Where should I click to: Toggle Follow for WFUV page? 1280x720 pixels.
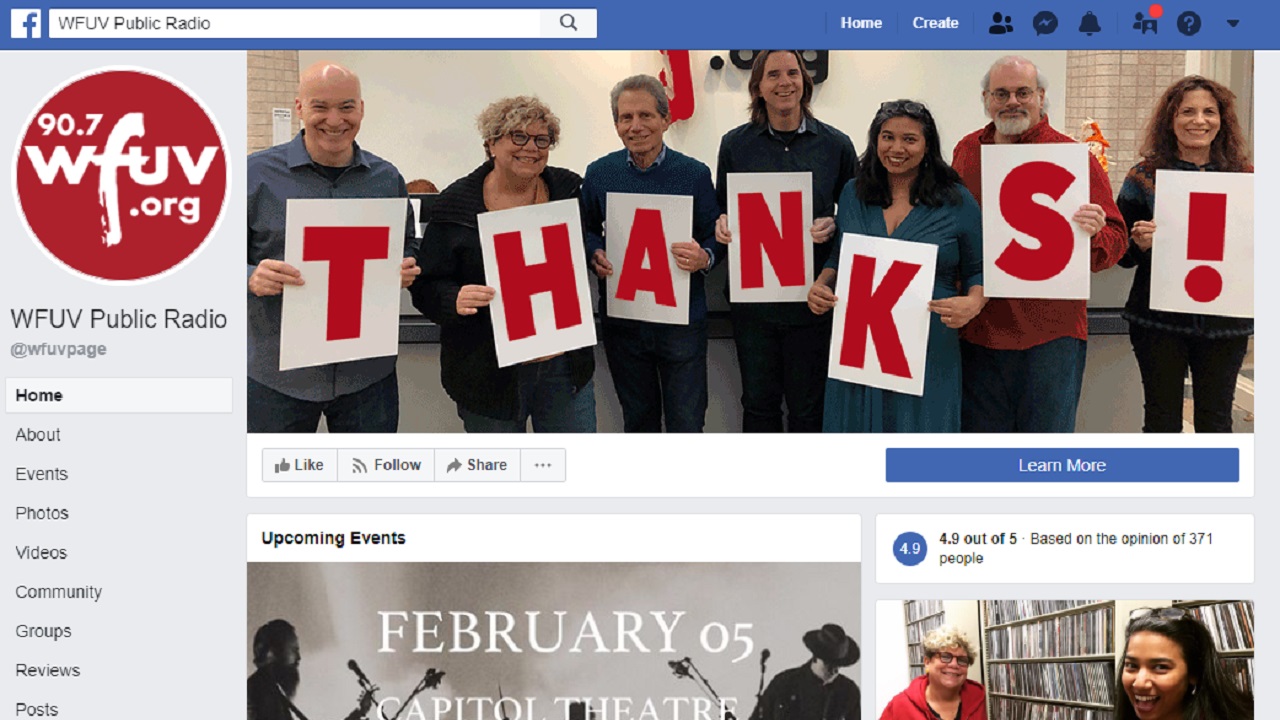[385, 465]
